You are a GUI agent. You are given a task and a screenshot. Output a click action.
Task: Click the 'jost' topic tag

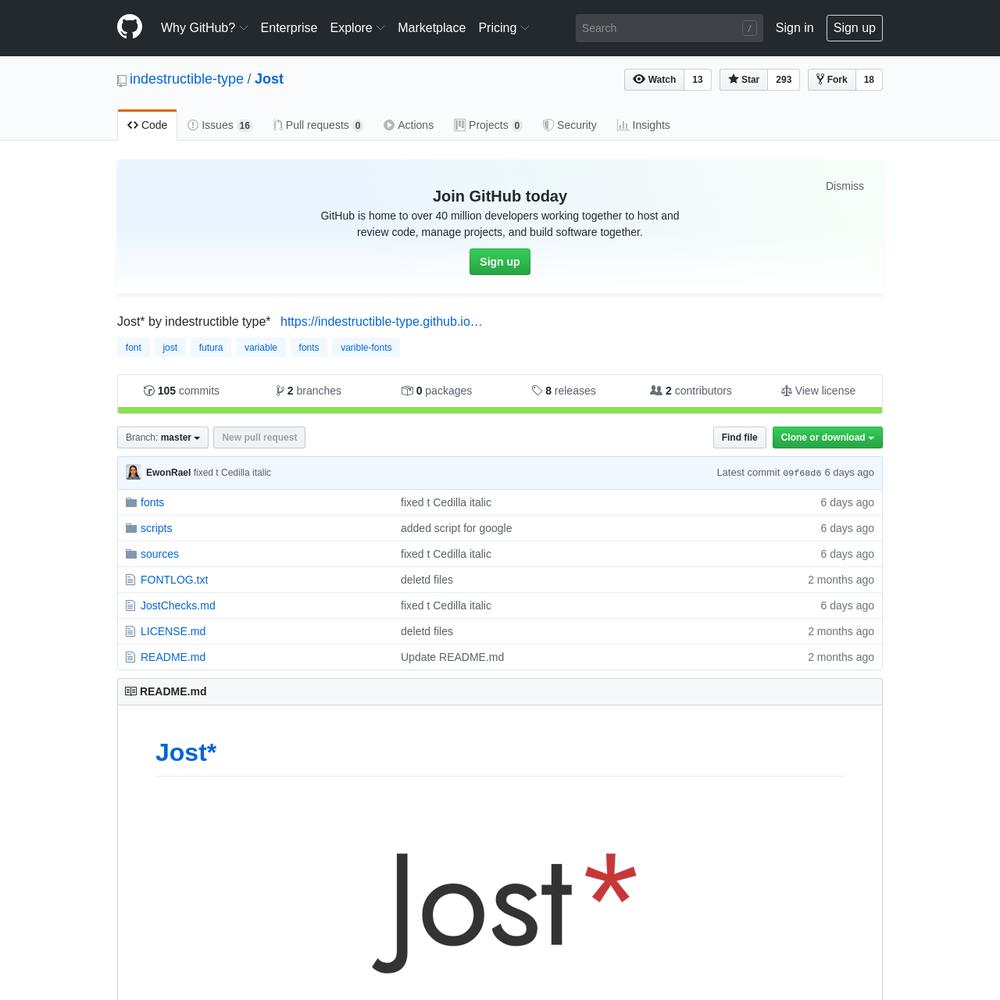tap(170, 348)
